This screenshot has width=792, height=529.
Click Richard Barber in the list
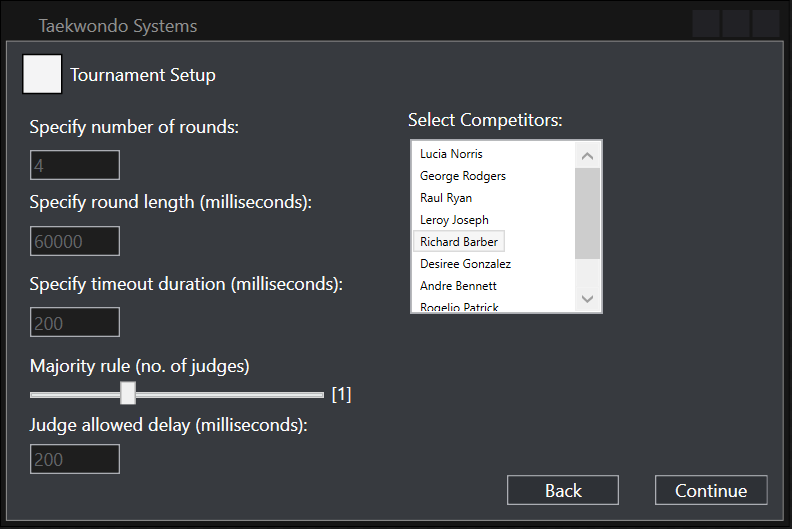pos(459,242)
